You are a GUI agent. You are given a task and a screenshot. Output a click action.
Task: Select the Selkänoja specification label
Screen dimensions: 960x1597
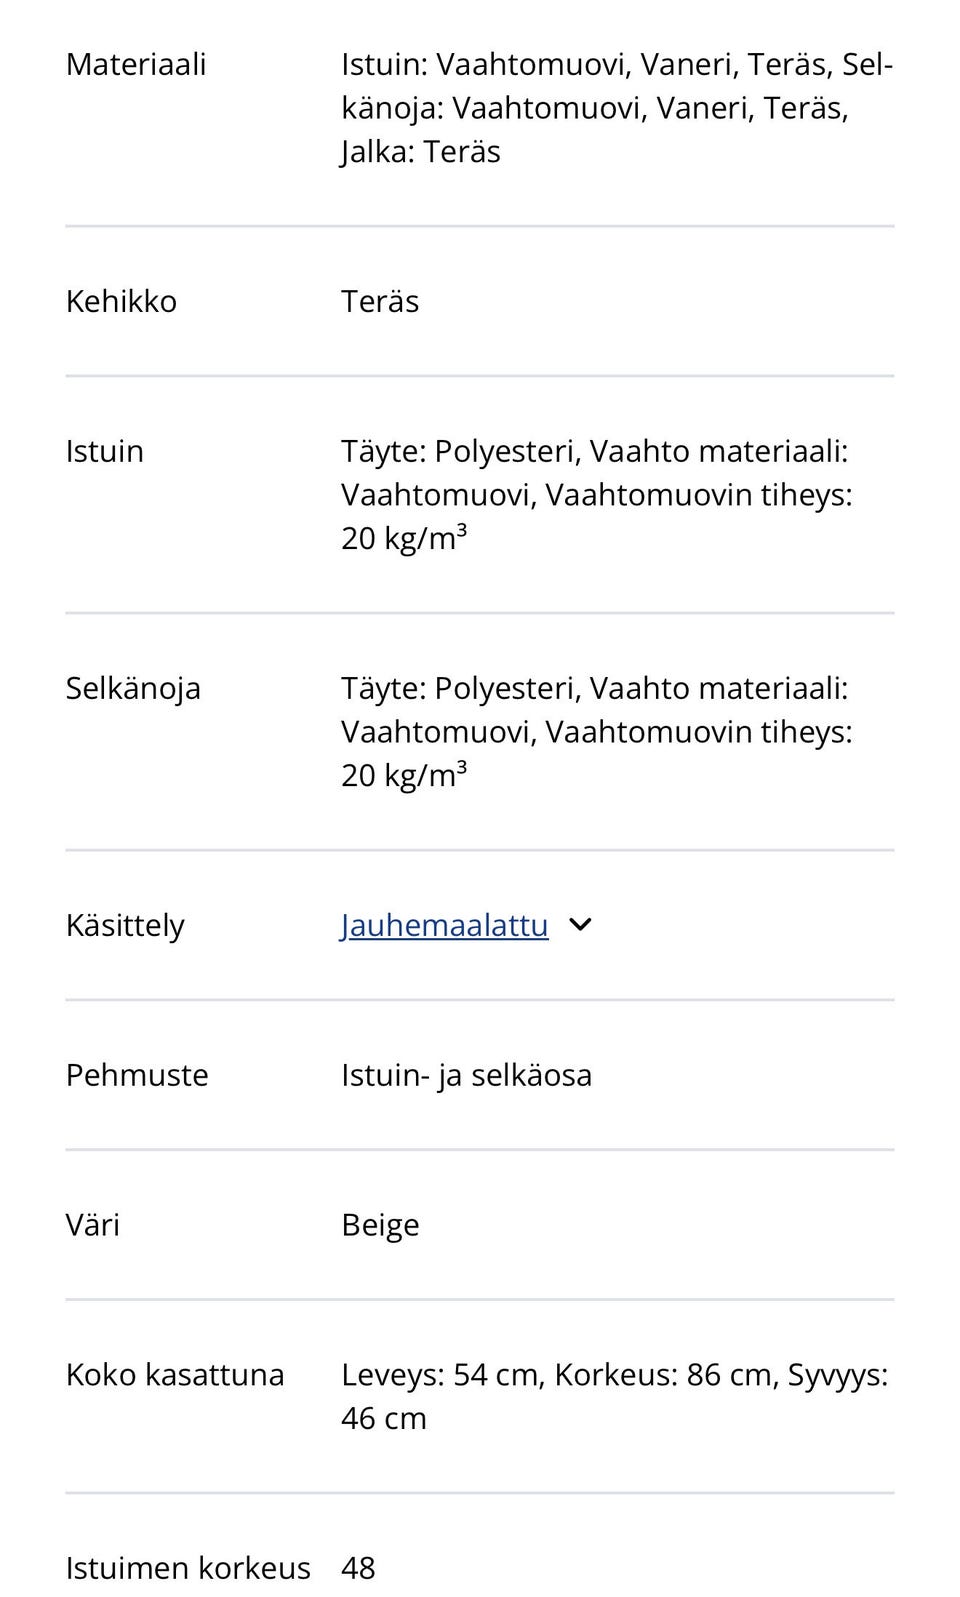[134, 688]
